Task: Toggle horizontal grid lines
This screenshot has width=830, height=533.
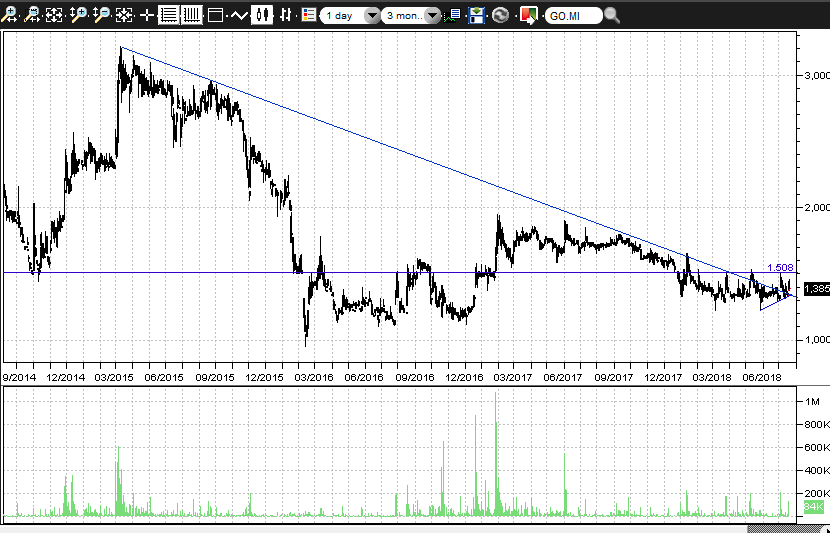Action: [168, 15]
